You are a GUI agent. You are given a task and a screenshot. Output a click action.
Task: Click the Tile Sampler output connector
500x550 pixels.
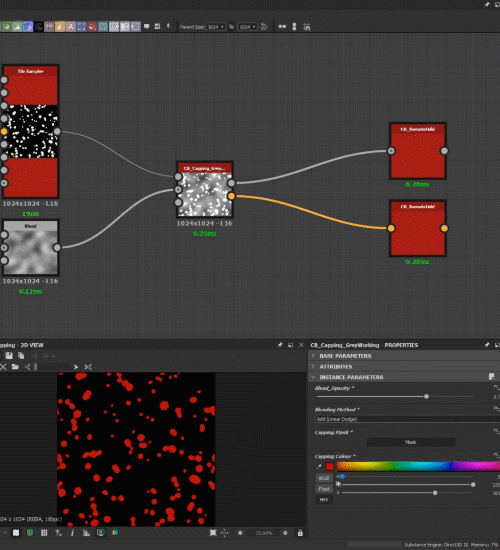(57, 132)
